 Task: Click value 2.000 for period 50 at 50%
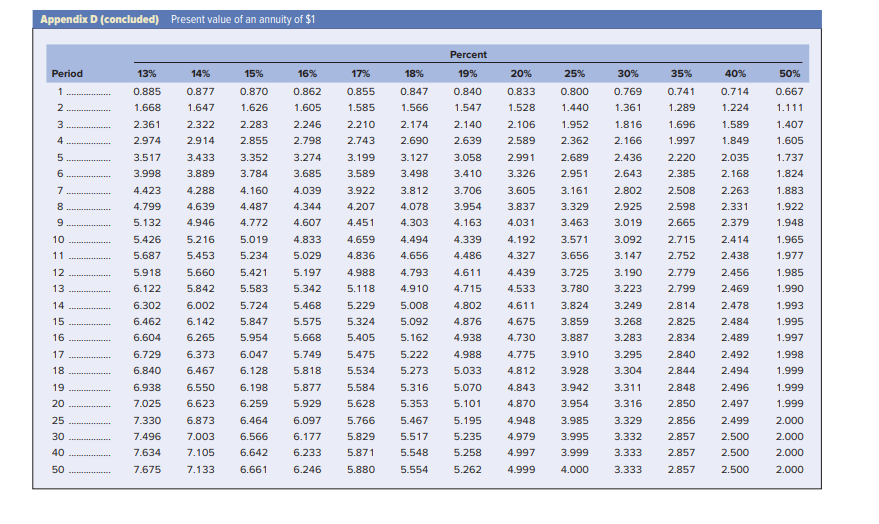[x=789, y=470]
